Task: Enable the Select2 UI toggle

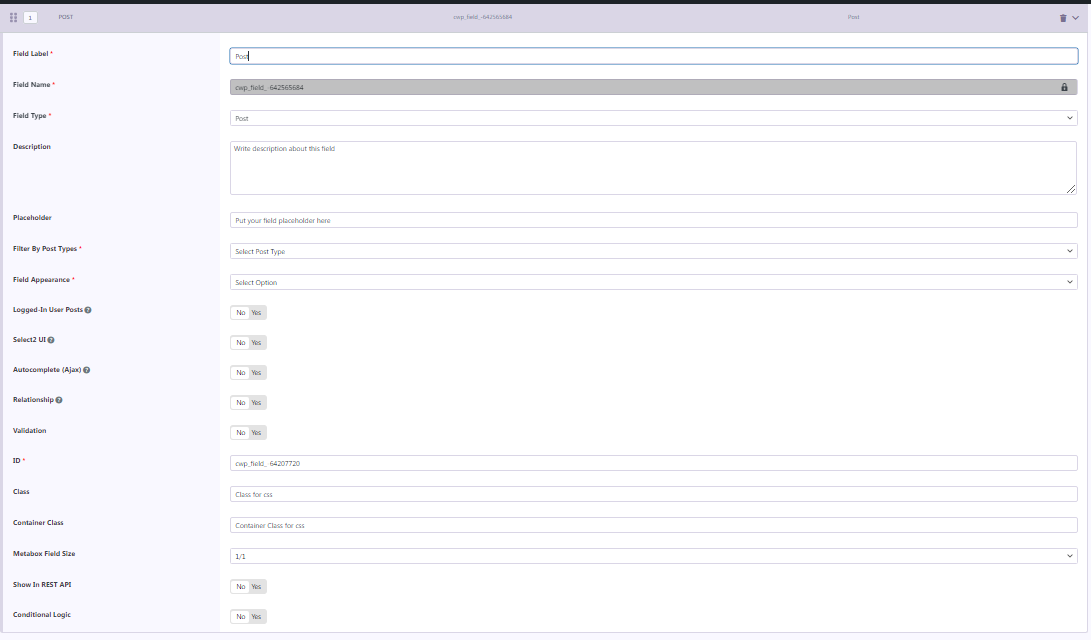Action: tap(248, 342)
